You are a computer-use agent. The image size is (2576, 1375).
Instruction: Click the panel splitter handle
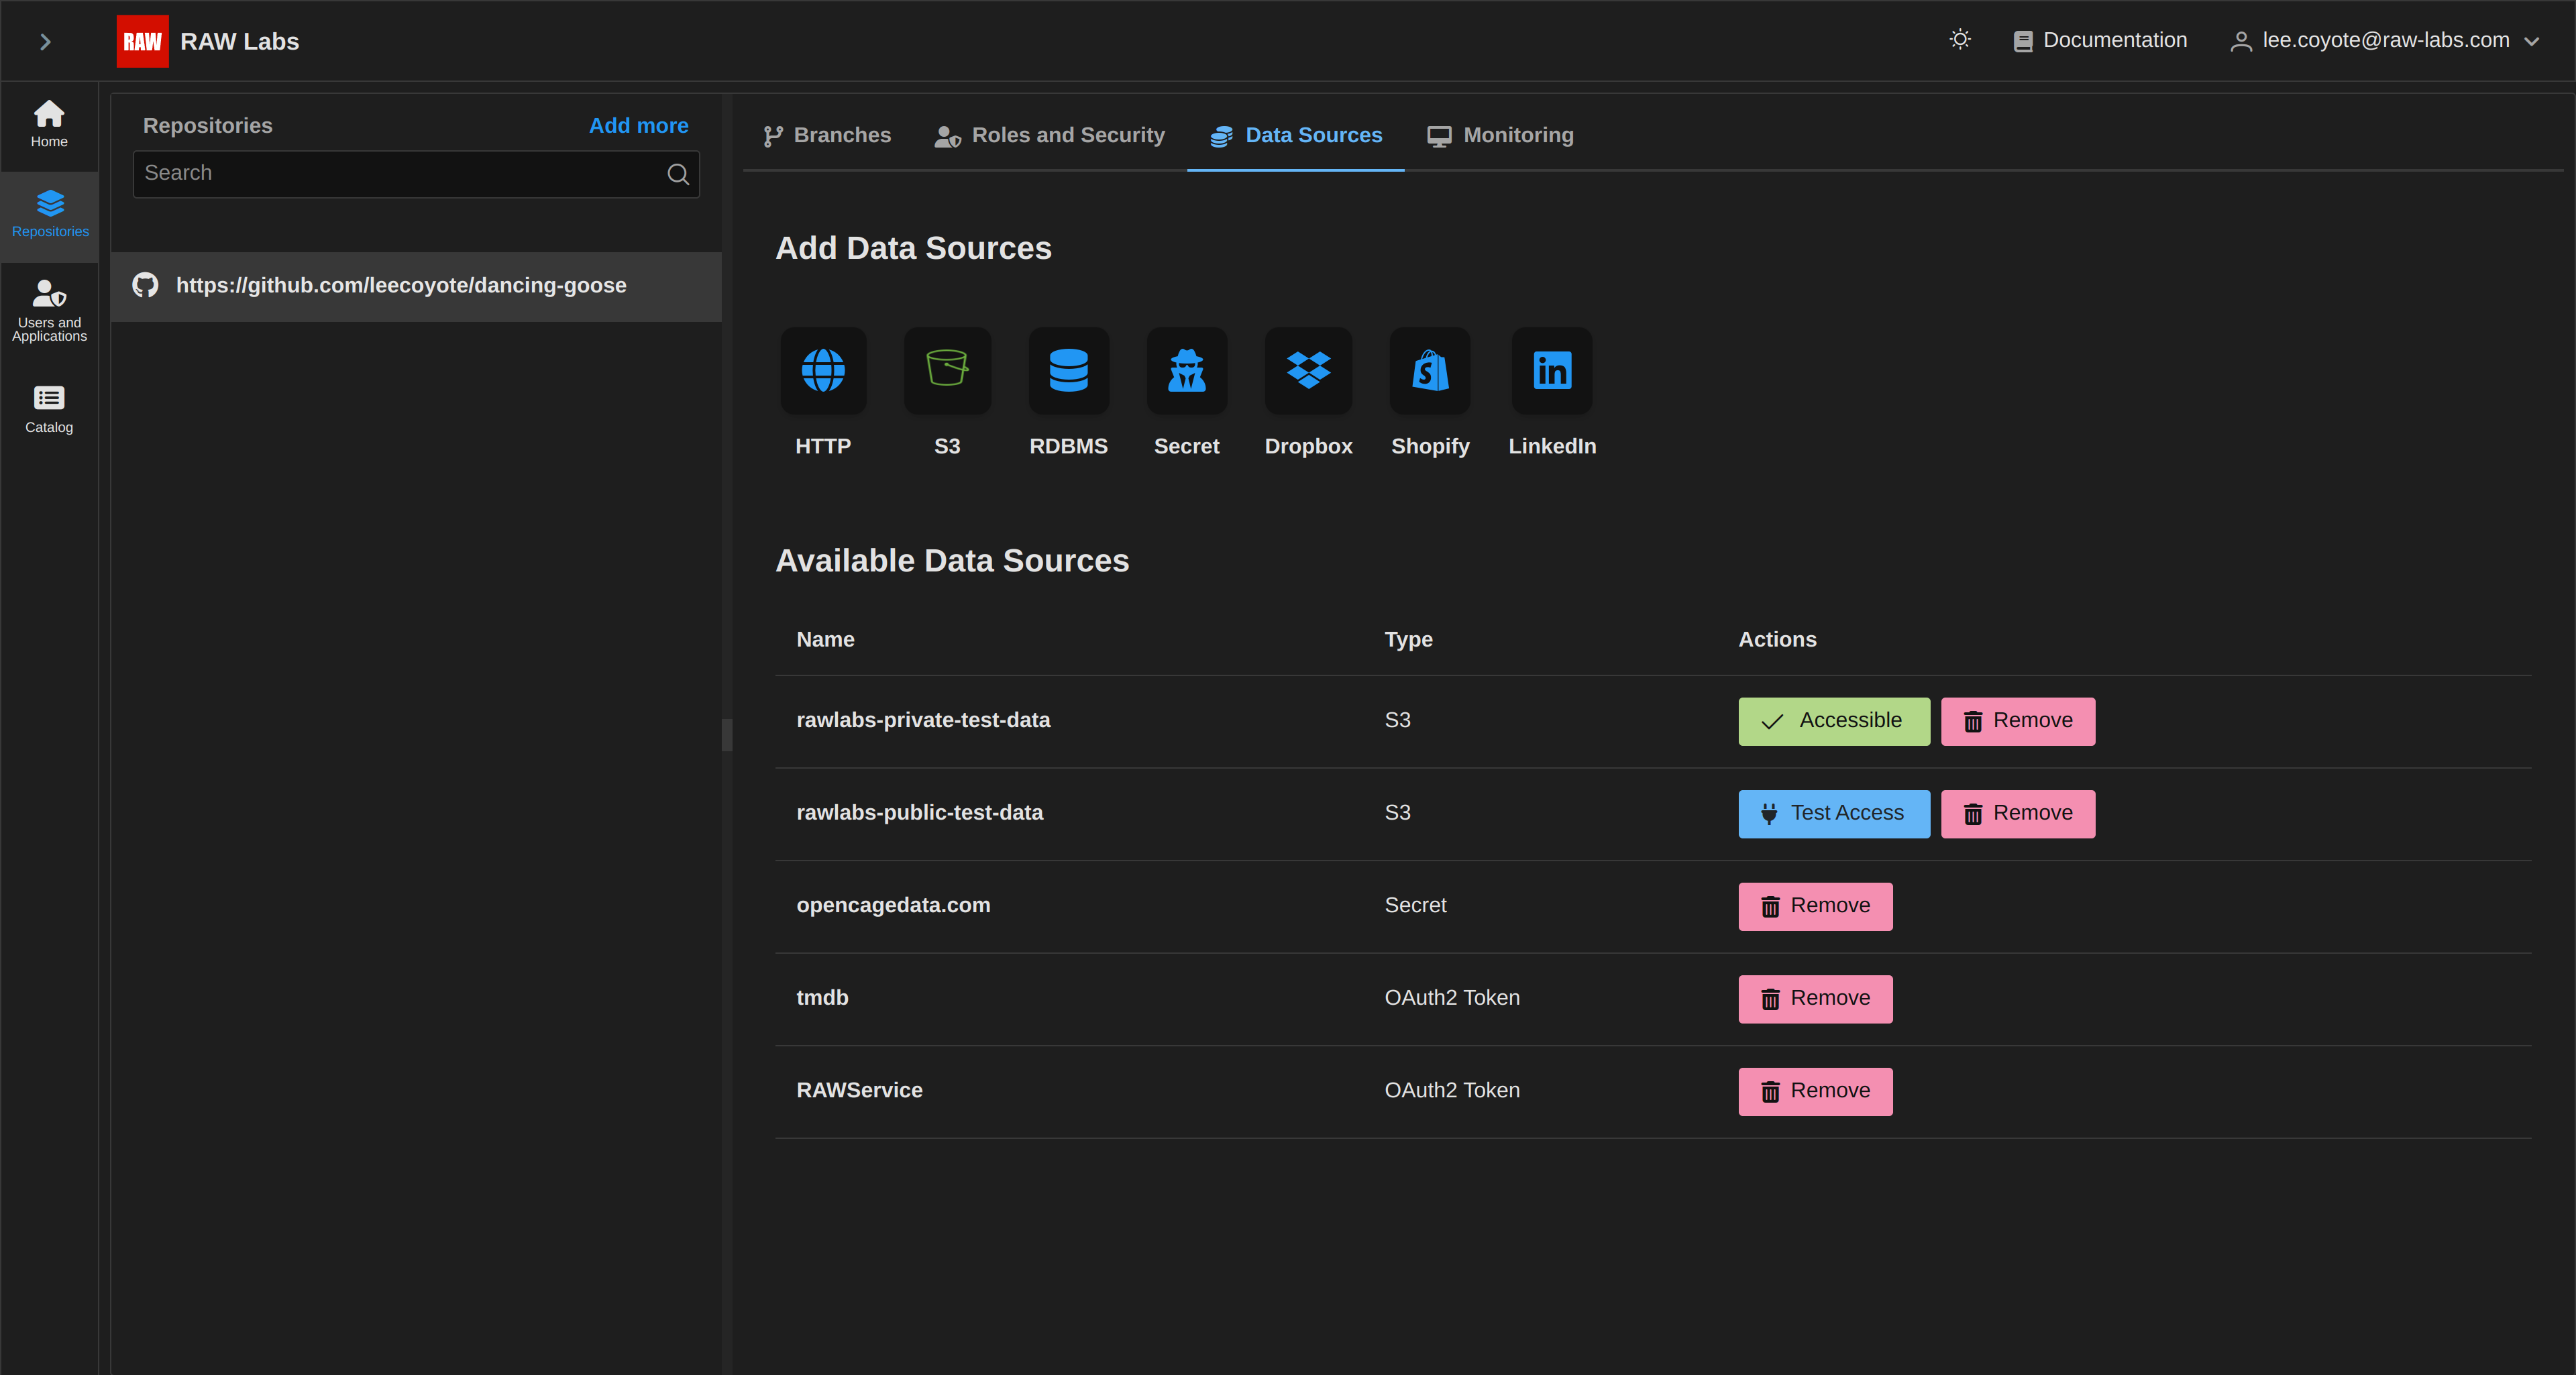pyautogui.click(x=727, y=735)
